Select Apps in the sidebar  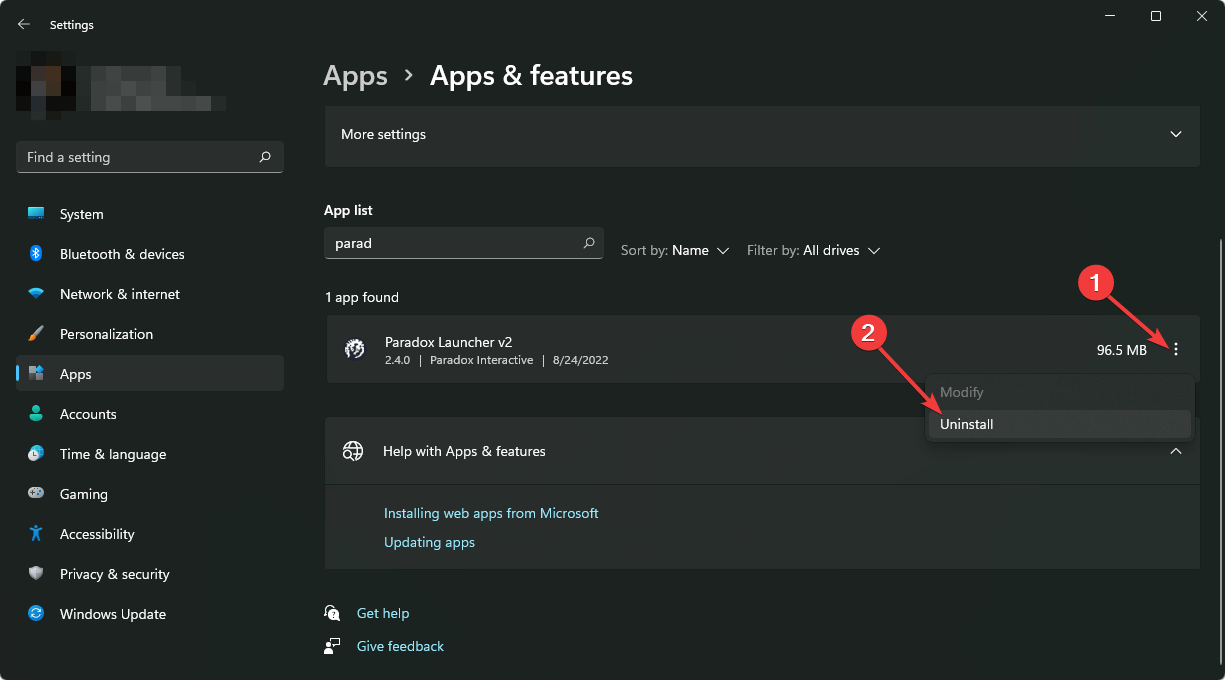[150, 374]
